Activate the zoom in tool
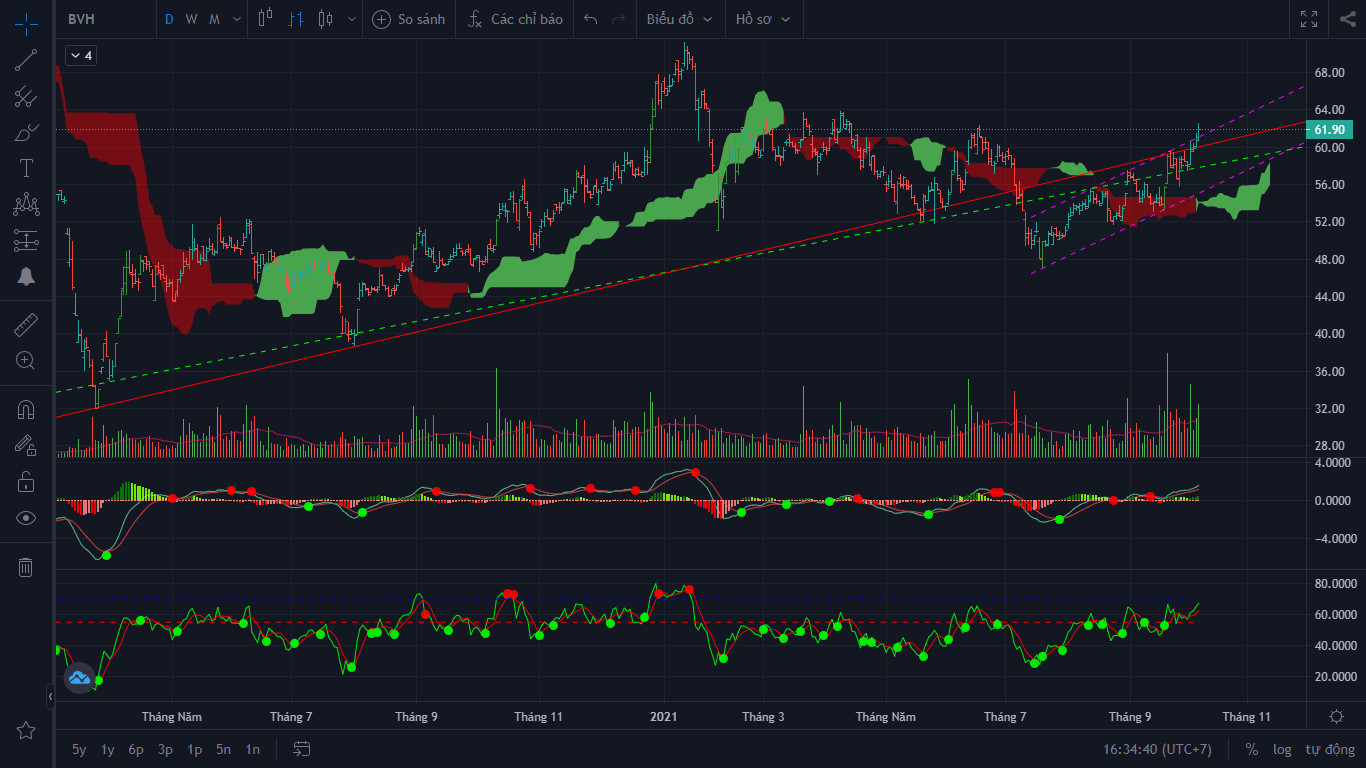This screenshot has height=768, width=1366. tap(26, 360)
